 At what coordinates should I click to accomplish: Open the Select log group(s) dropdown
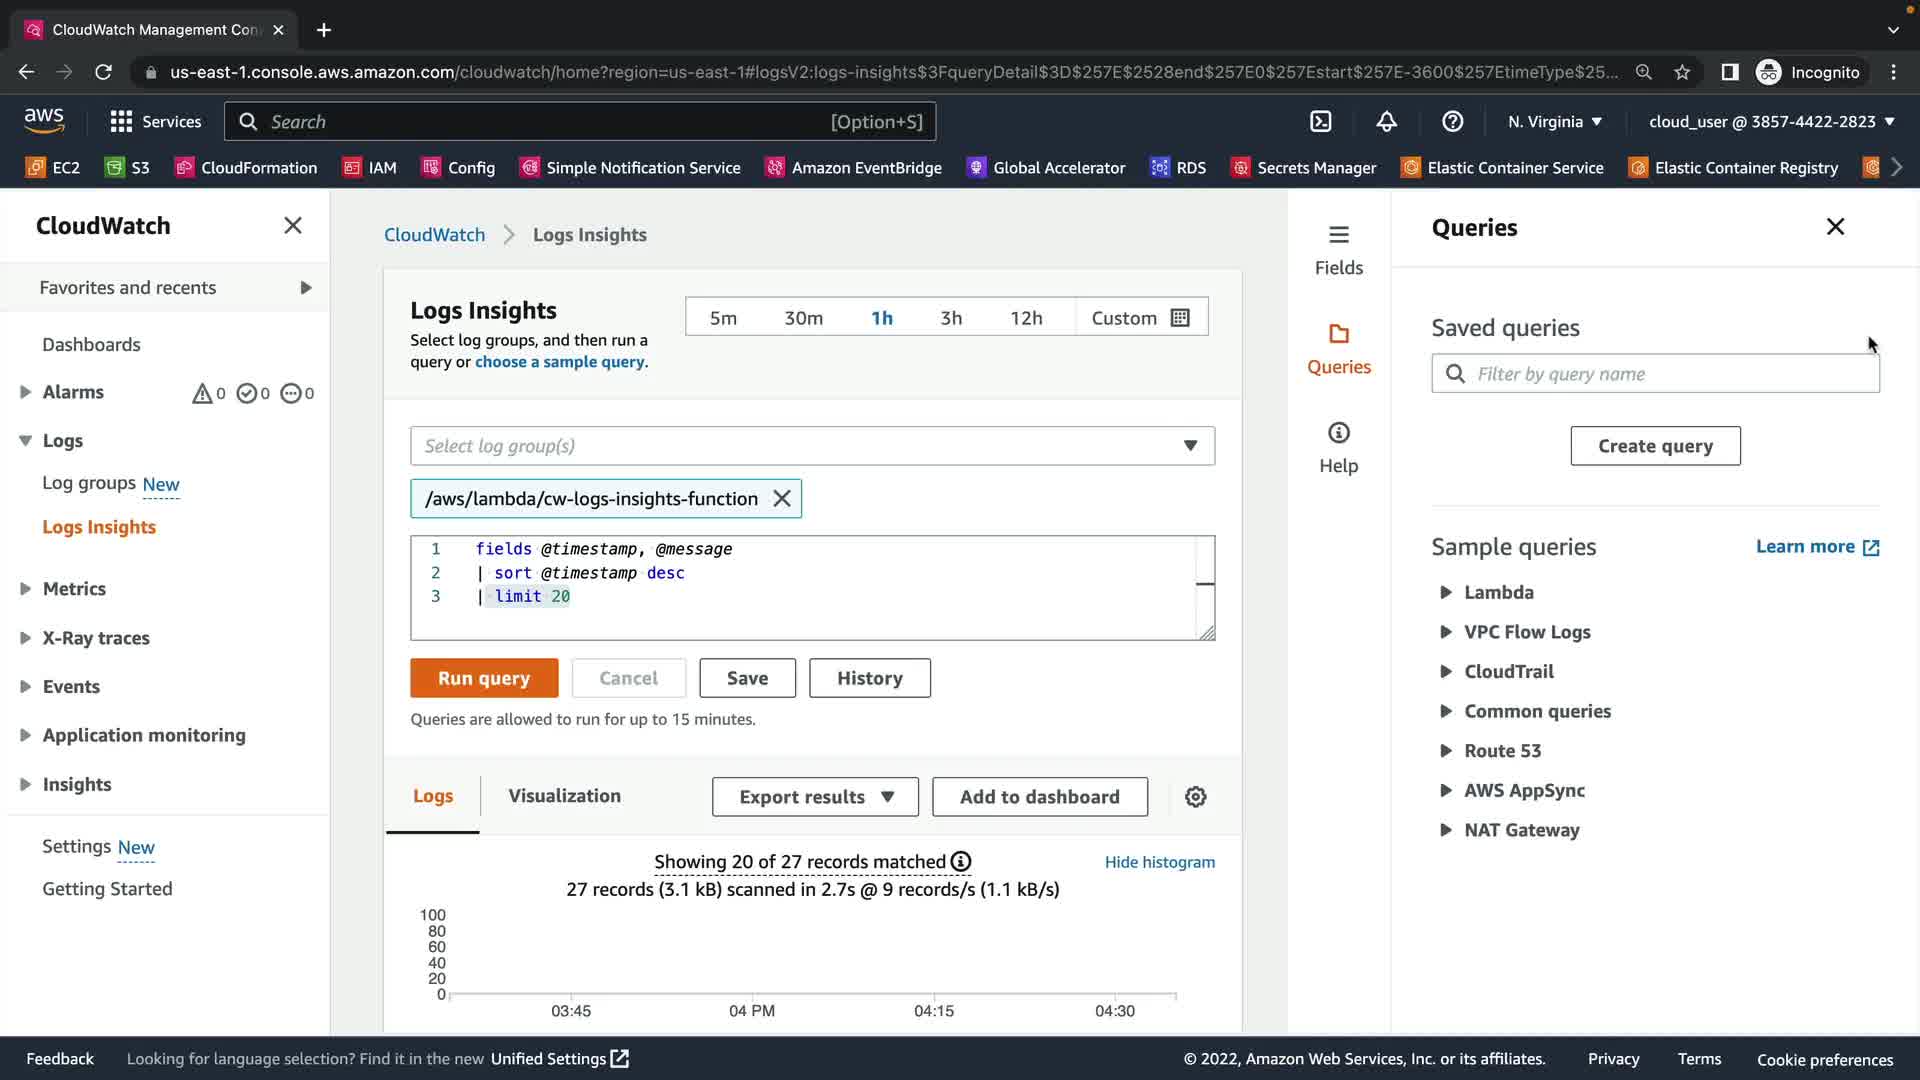[812, 446]
